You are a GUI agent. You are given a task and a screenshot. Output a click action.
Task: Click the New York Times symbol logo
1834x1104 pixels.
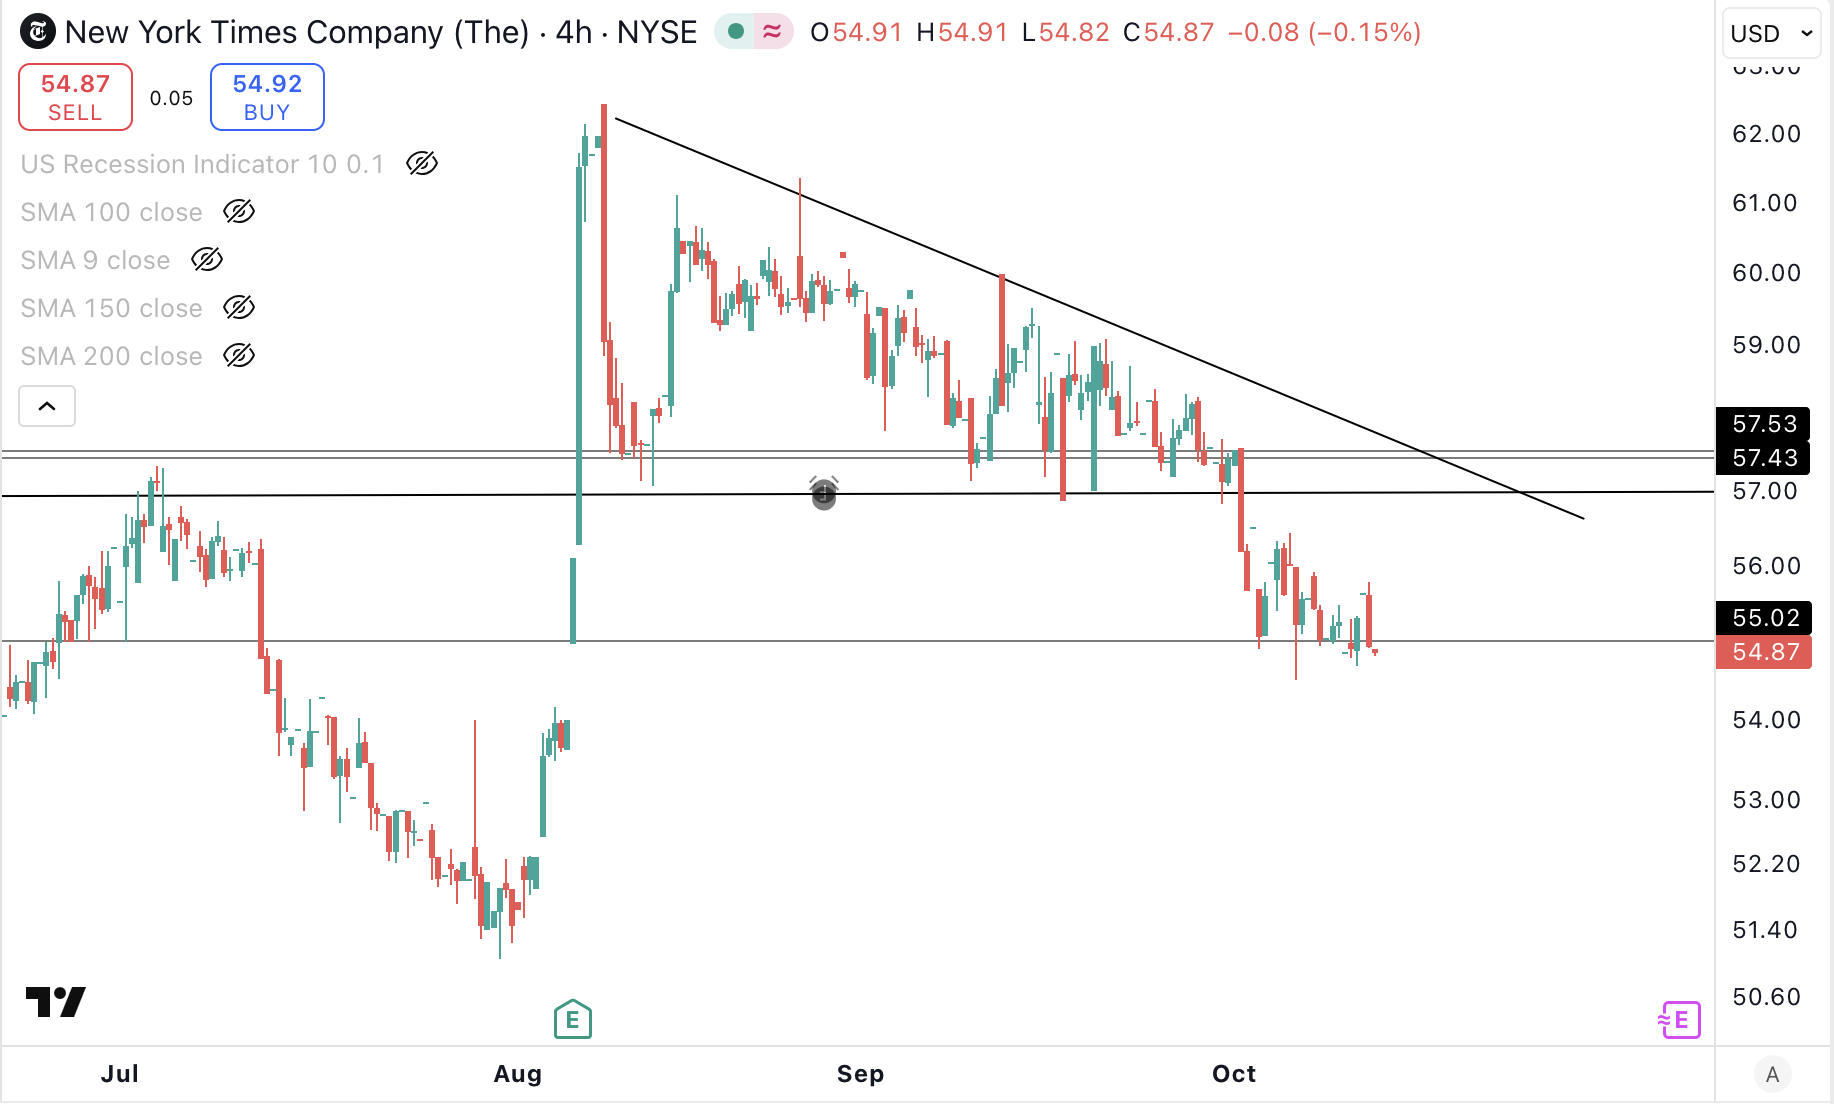pyautogui.click(x=38, y=32)
